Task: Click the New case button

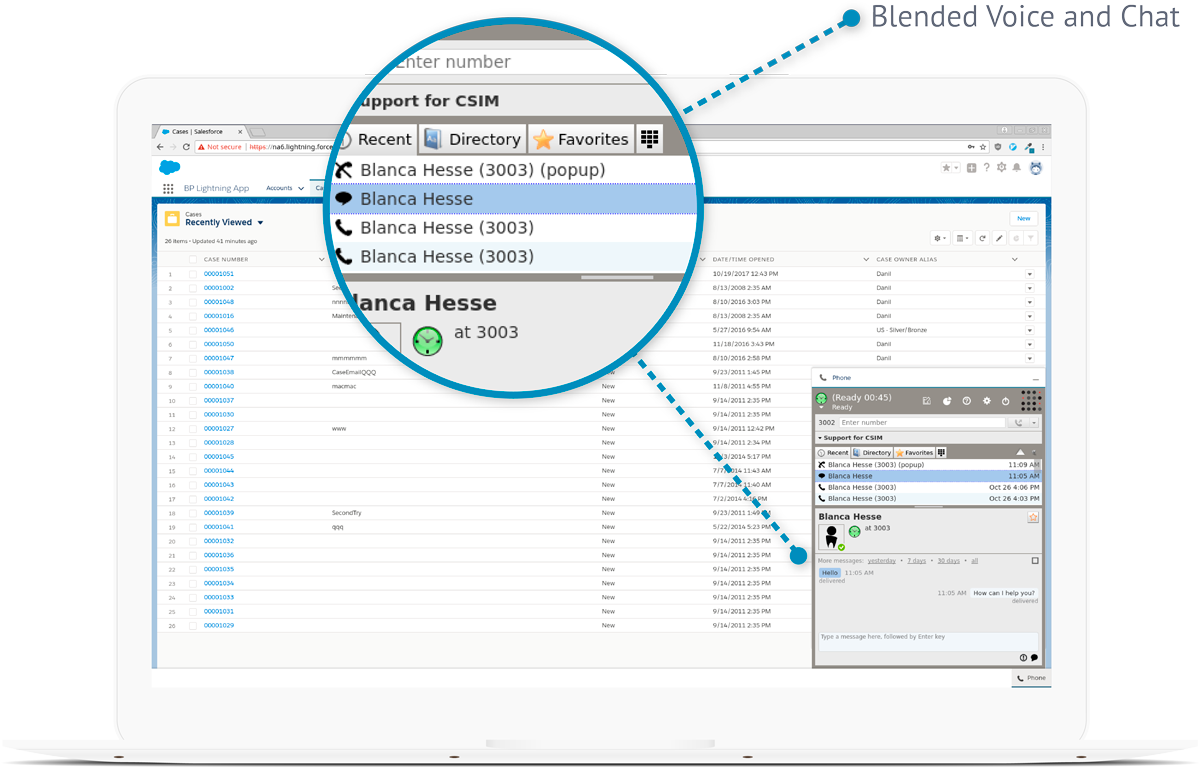Action: coord(1023,218)
